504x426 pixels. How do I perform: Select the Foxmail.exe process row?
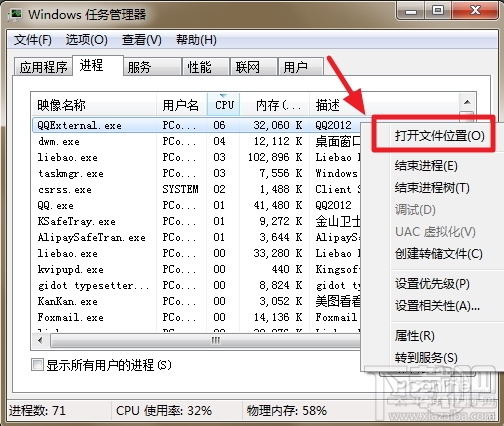(197, 317)
